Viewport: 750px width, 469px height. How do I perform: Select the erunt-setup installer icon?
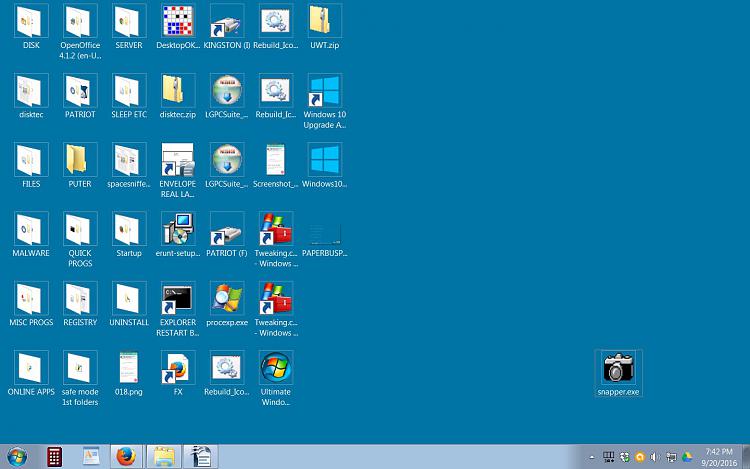tap(178, 229)
